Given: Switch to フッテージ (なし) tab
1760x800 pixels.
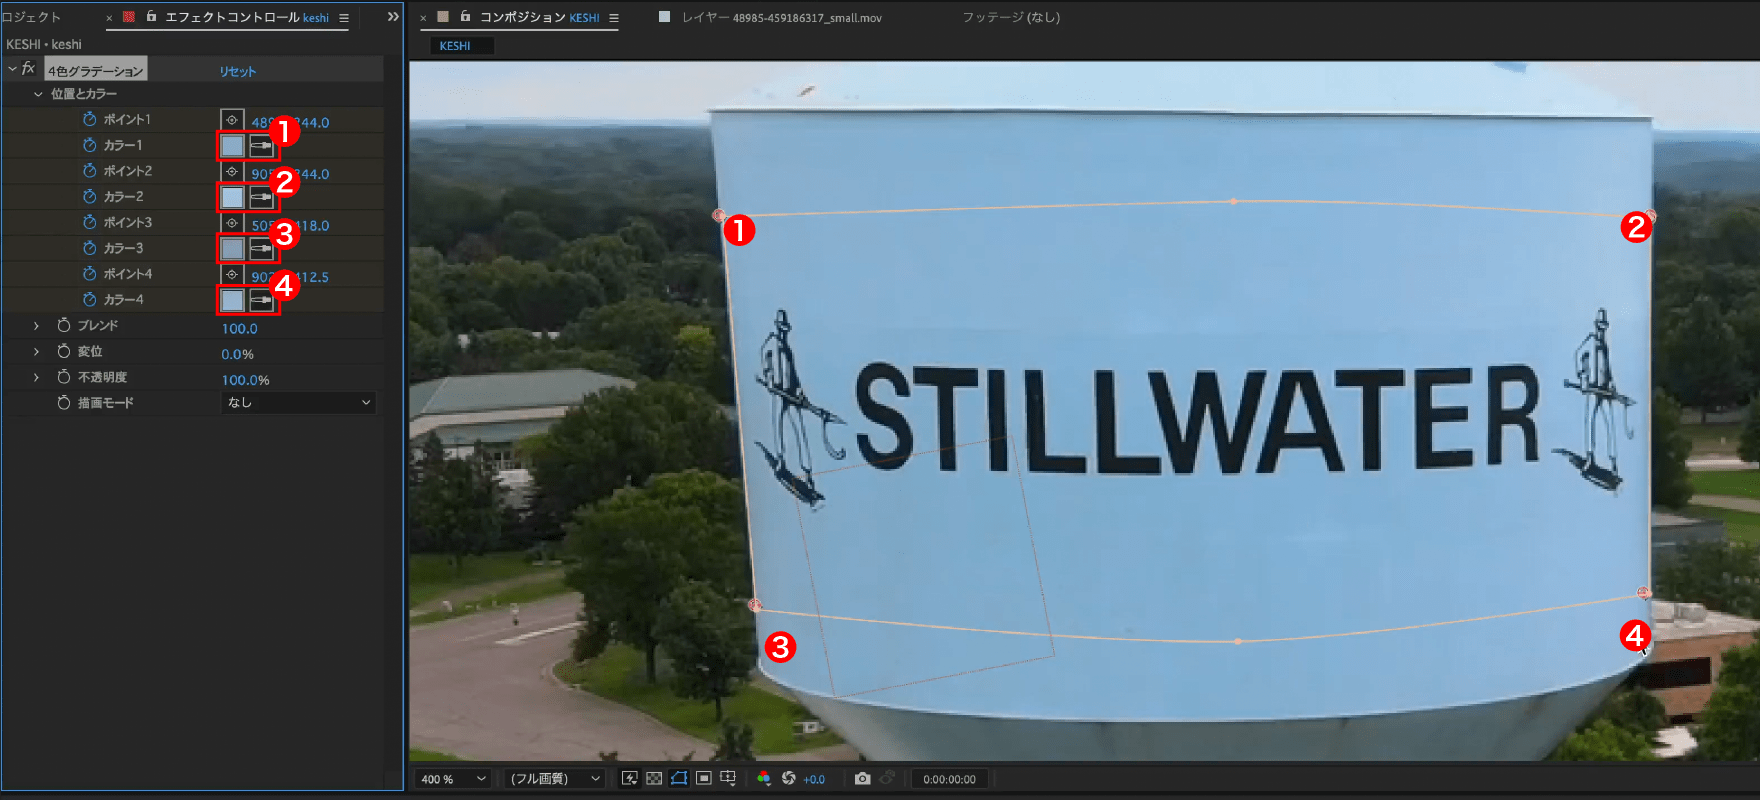Looking at the screenshot, I should 1011,17.
